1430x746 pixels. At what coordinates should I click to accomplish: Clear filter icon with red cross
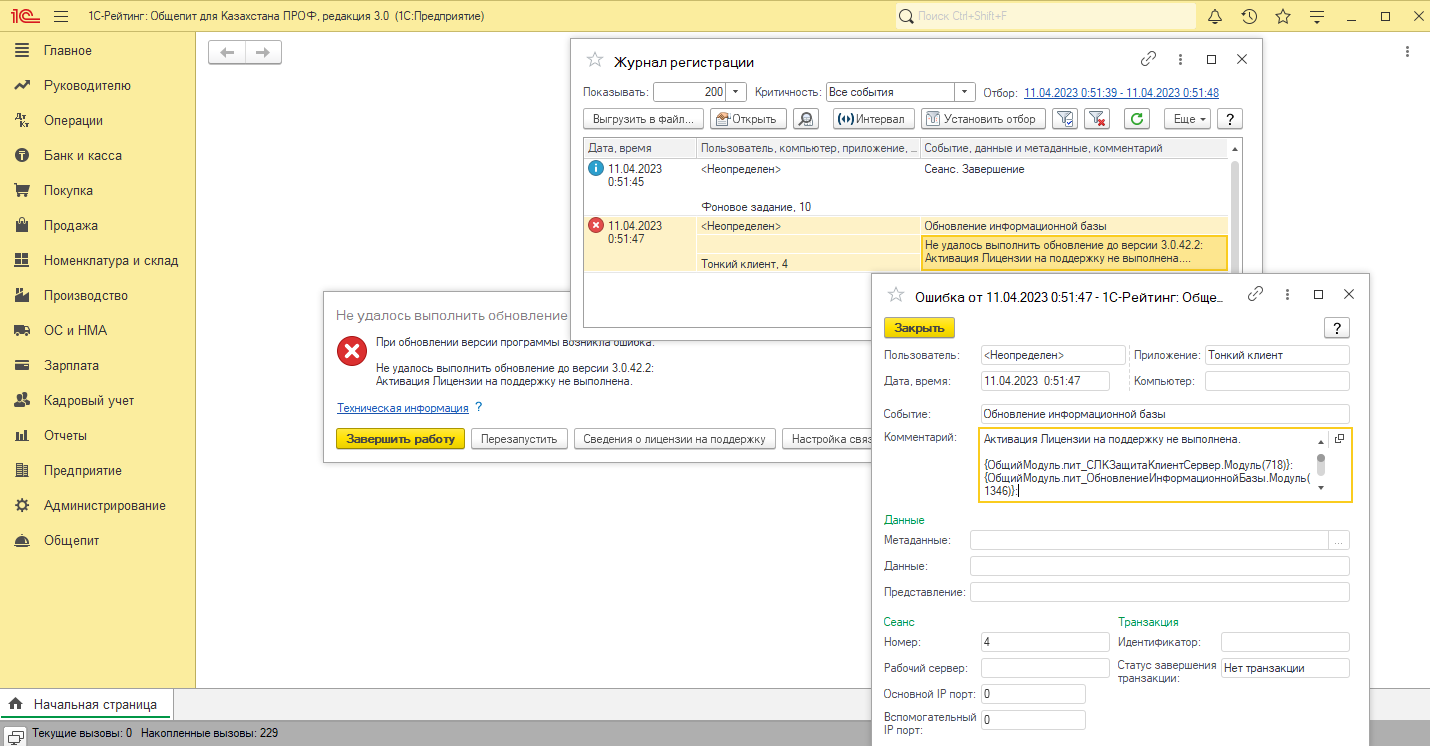pos(1098,119)
